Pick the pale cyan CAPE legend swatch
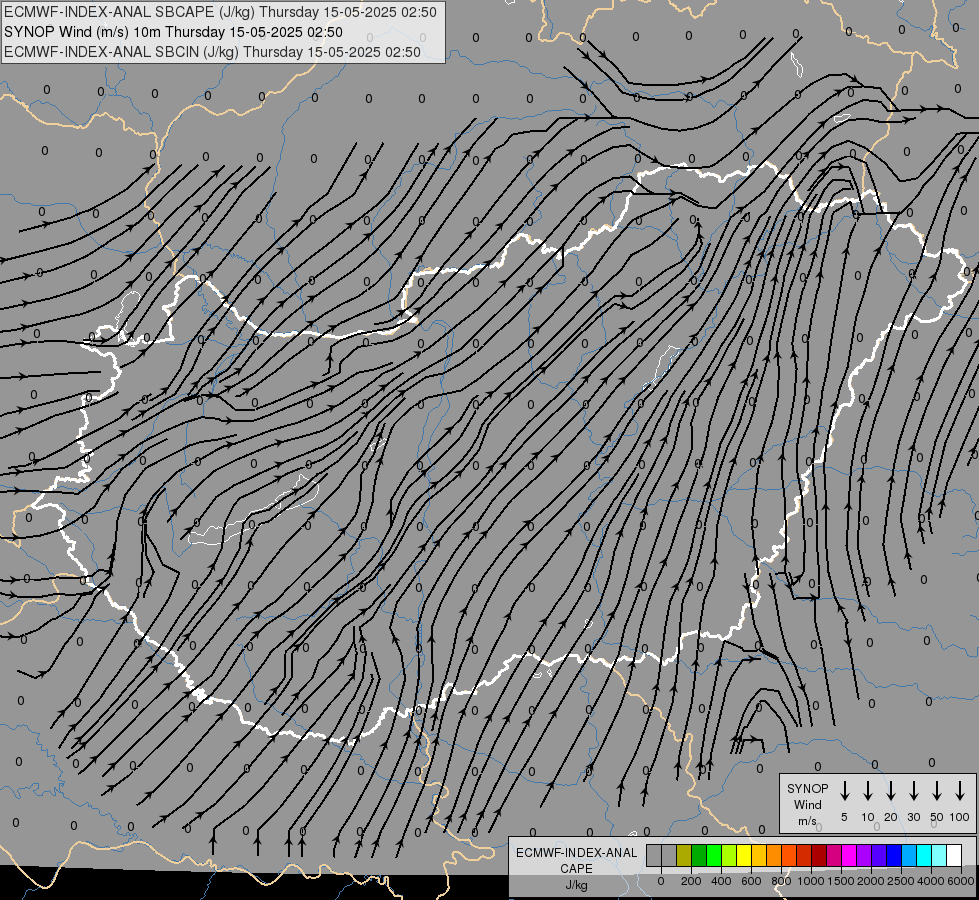 pyautogui.click(x=938, y=855)
